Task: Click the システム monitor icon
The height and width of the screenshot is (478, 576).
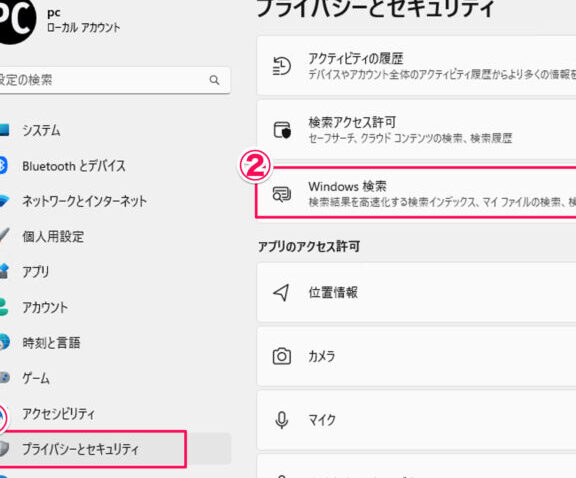Action: point(4,130)
